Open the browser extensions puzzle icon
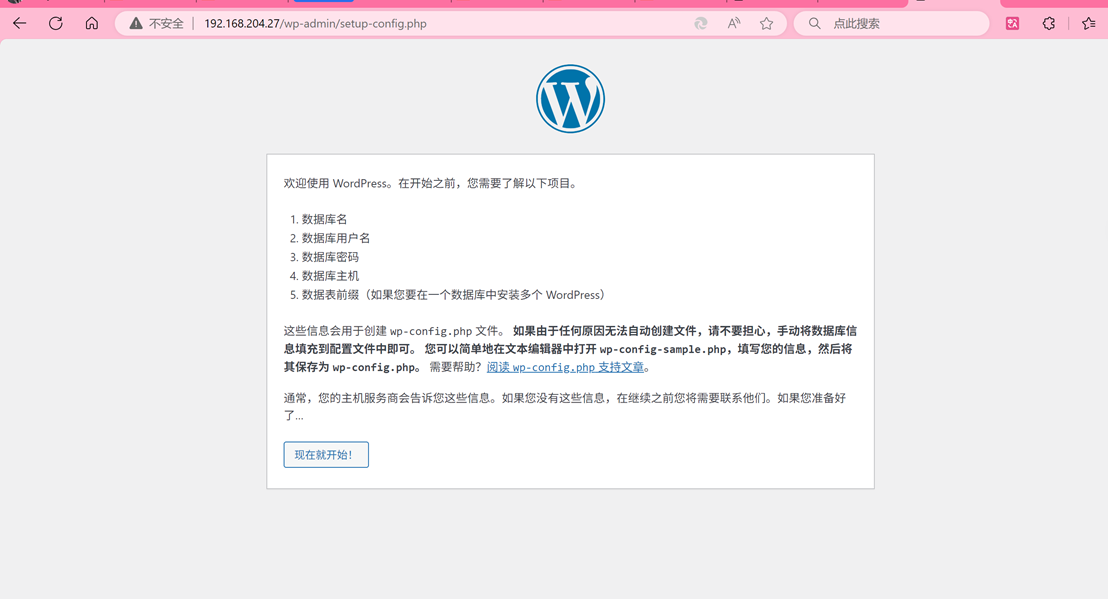This screenshot has width=1108, height=599. (x=1049, y=23)
